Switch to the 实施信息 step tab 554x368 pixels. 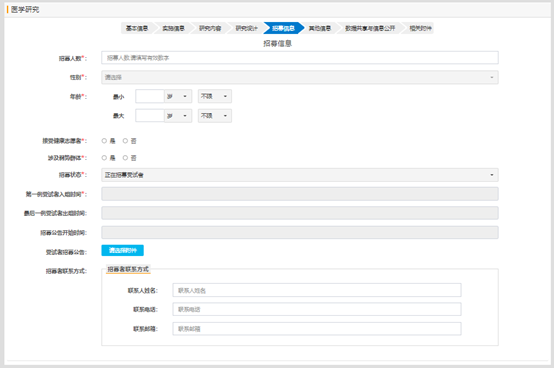point(173,28)
